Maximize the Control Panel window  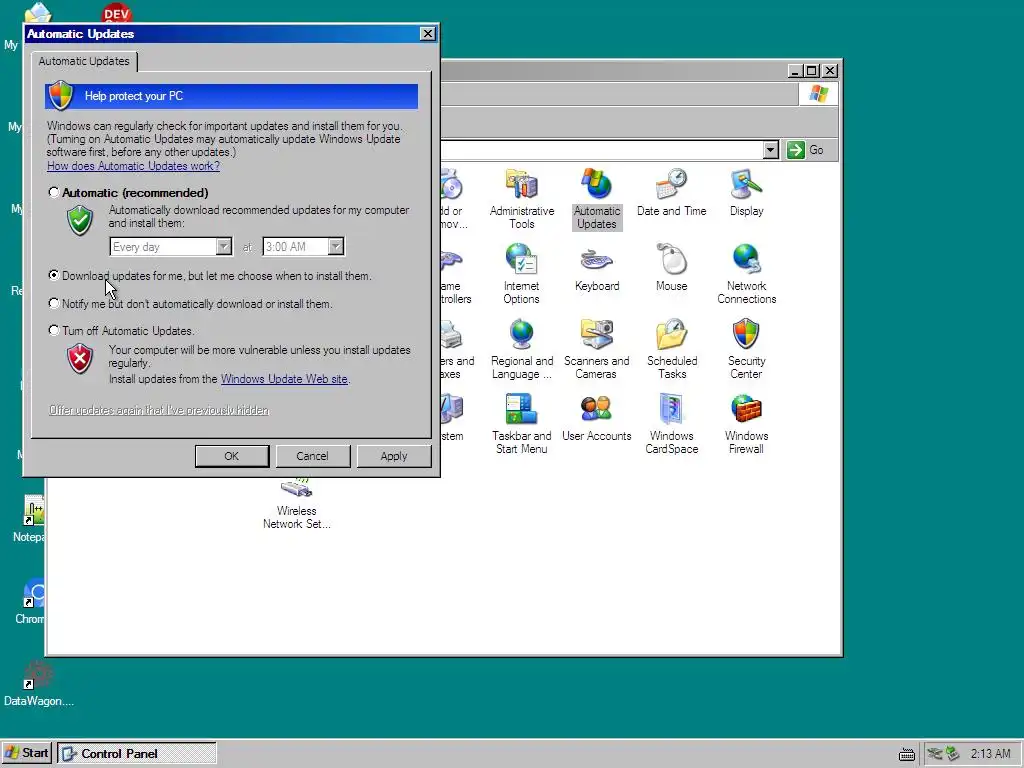click(x=812, y=71)
